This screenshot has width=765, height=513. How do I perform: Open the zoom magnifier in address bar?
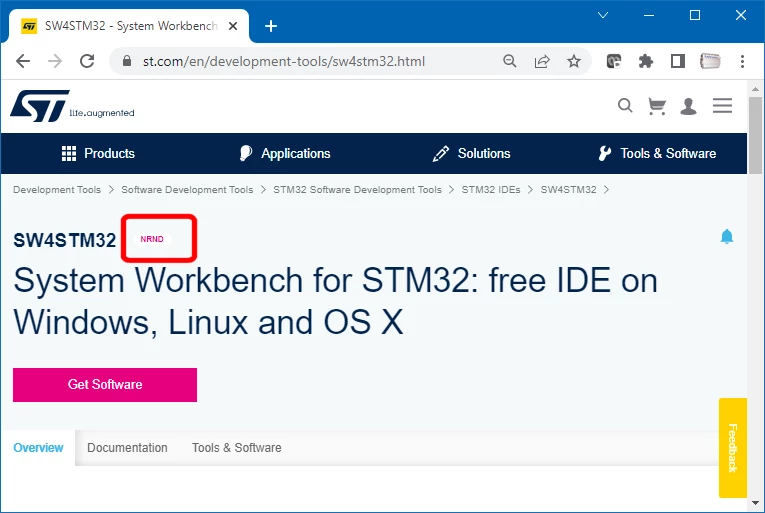(509, 61)
